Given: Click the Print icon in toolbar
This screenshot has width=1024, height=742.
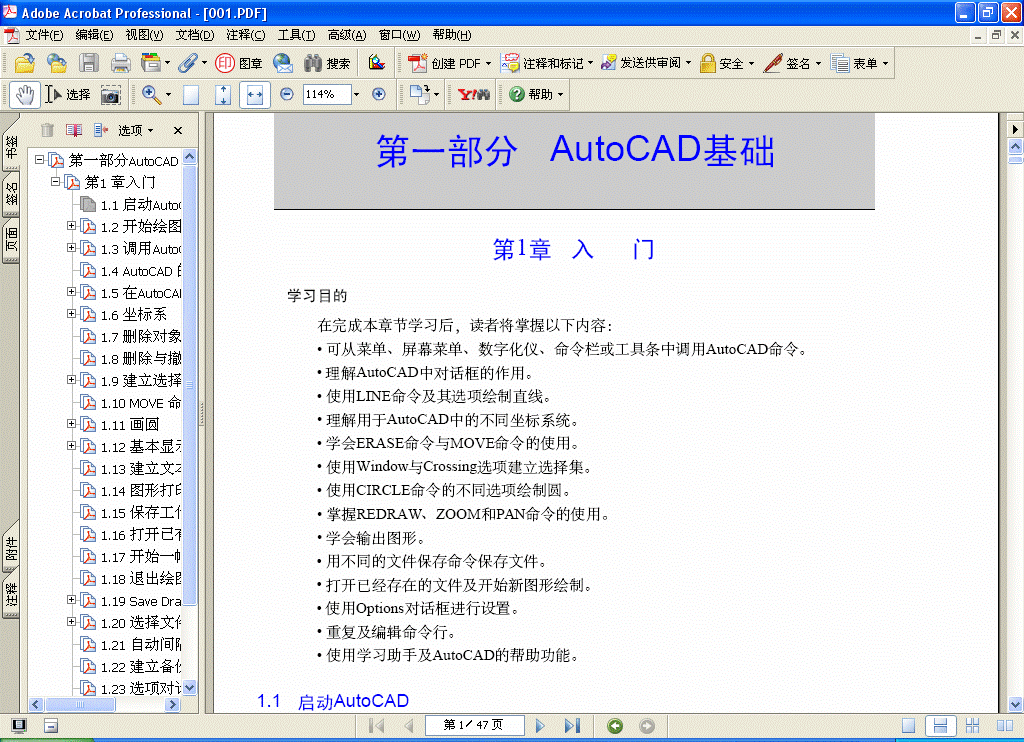Looking at the screenshot, I should (x=120, y=63).
